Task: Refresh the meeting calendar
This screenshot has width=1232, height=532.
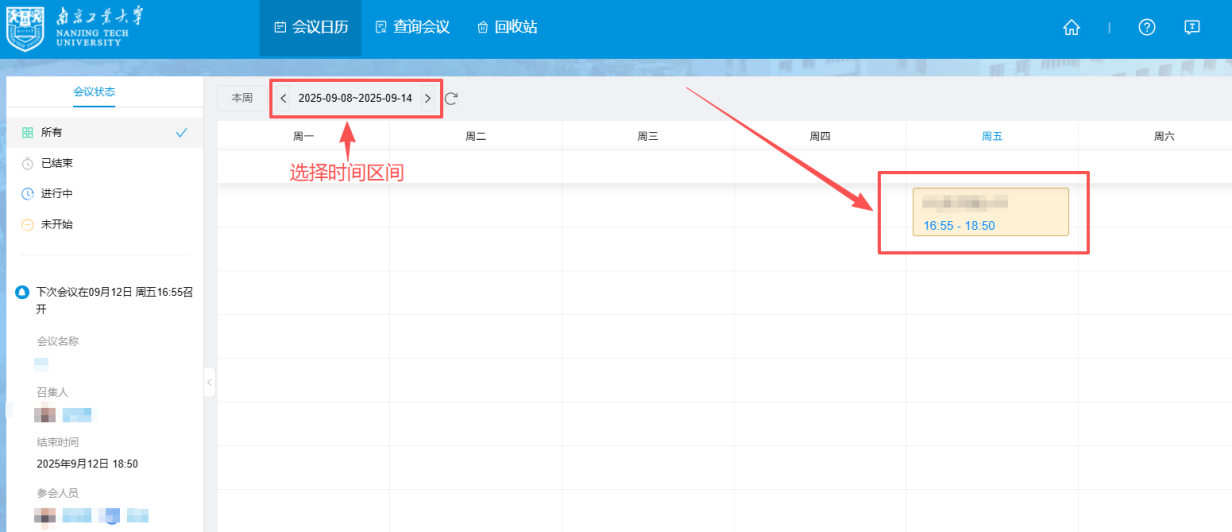Action: [x=451, y=98]
